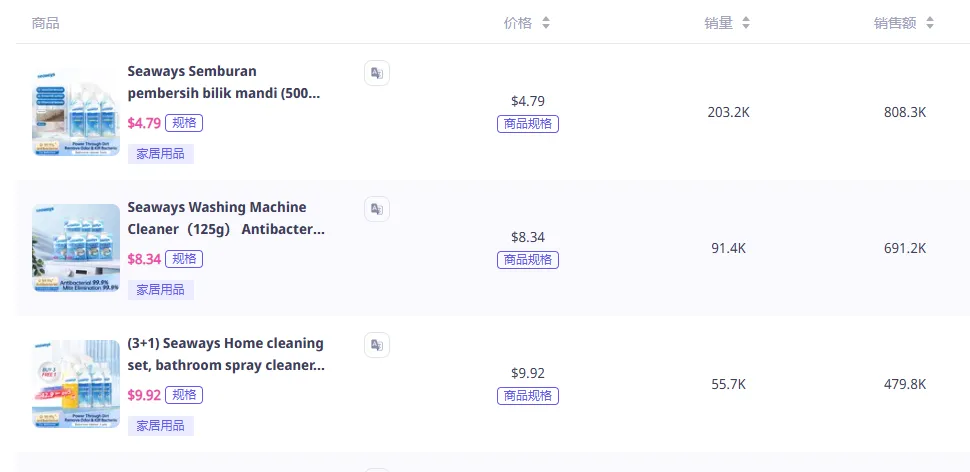Click translate icon for Seaways Semburan product

[x=376, y=73]
